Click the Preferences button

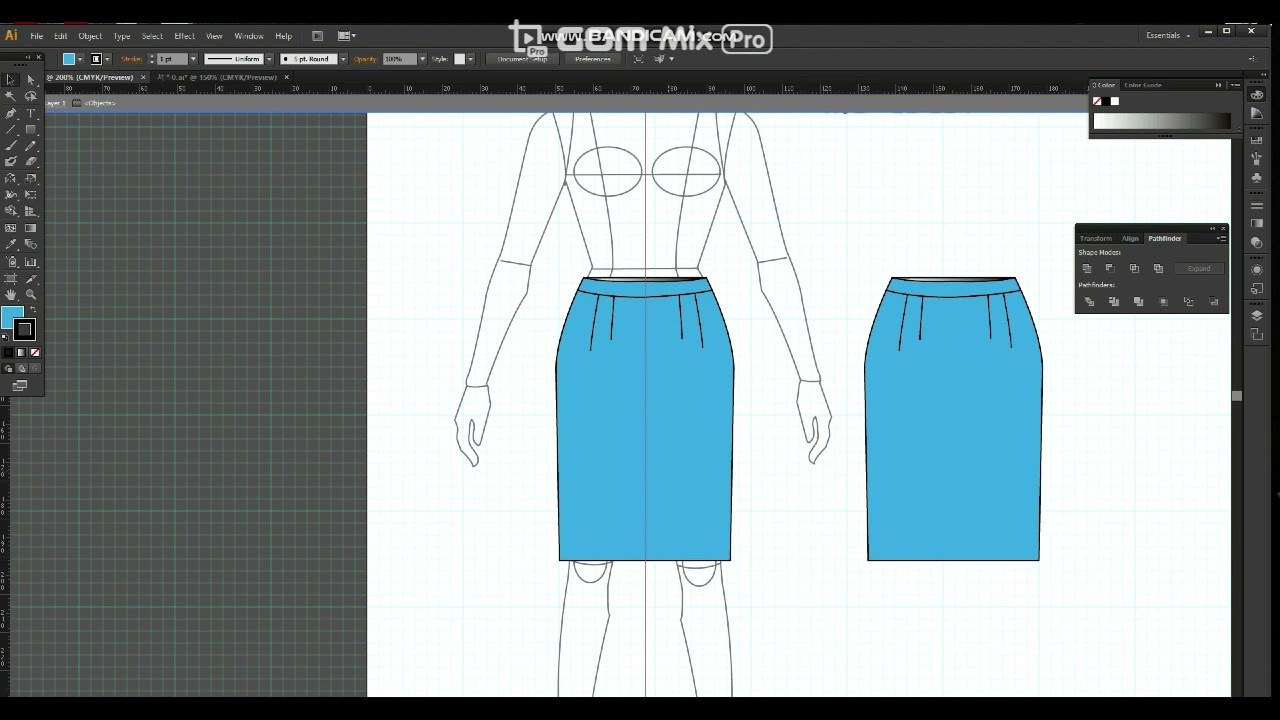coord(592,59)
